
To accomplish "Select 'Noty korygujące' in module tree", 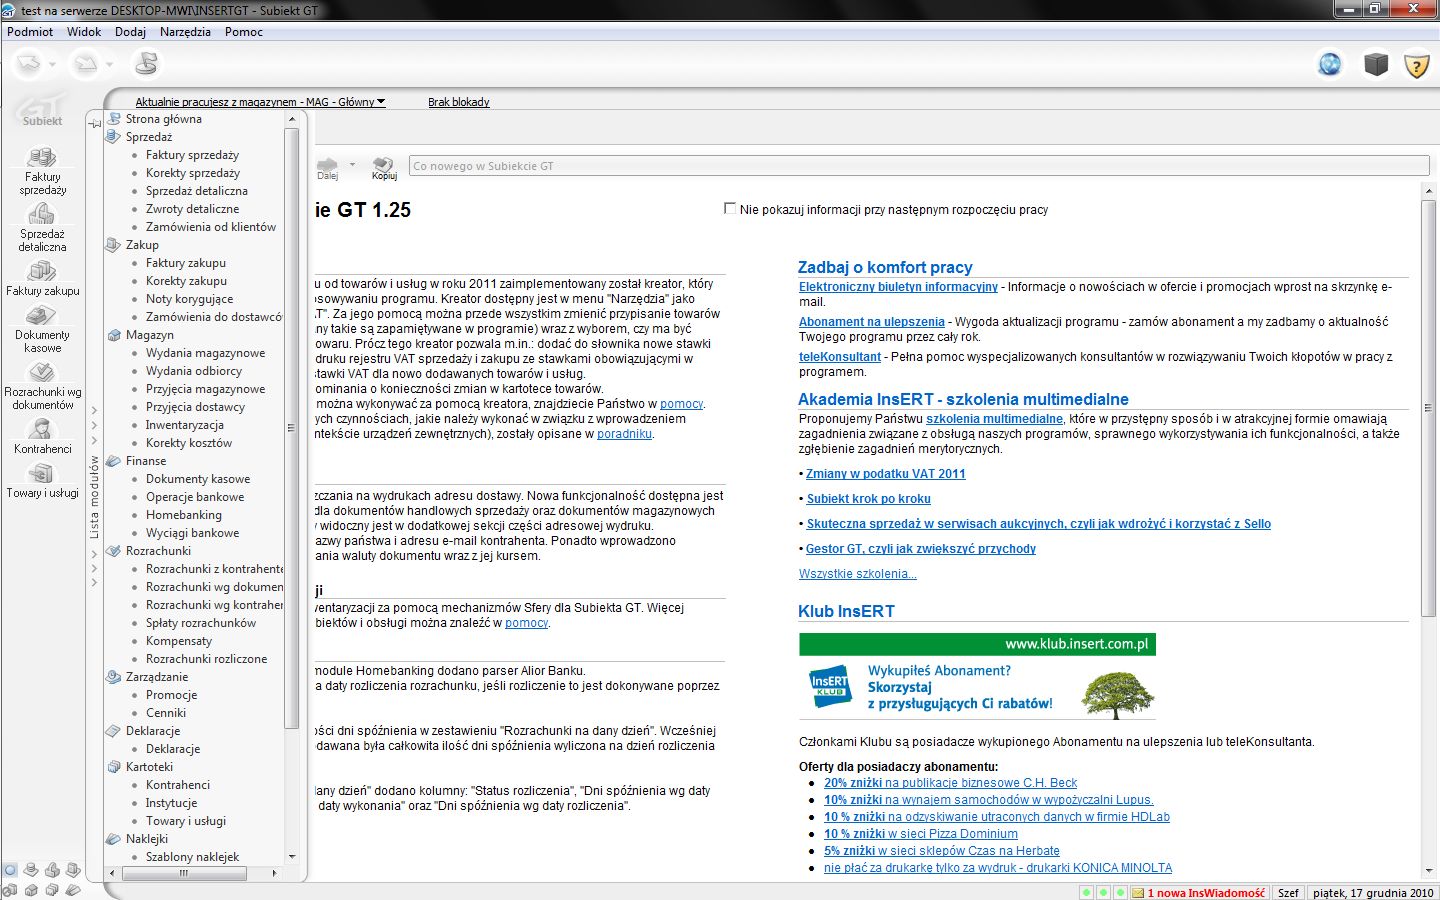I will (189, 299).
